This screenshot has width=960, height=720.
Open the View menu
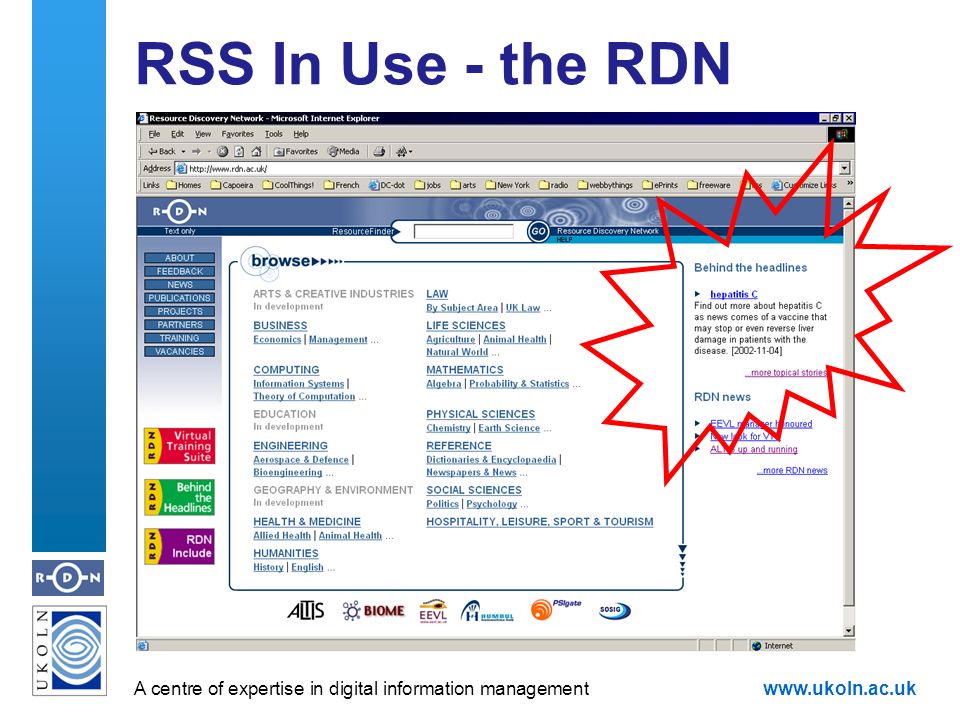tap(203, 134)
